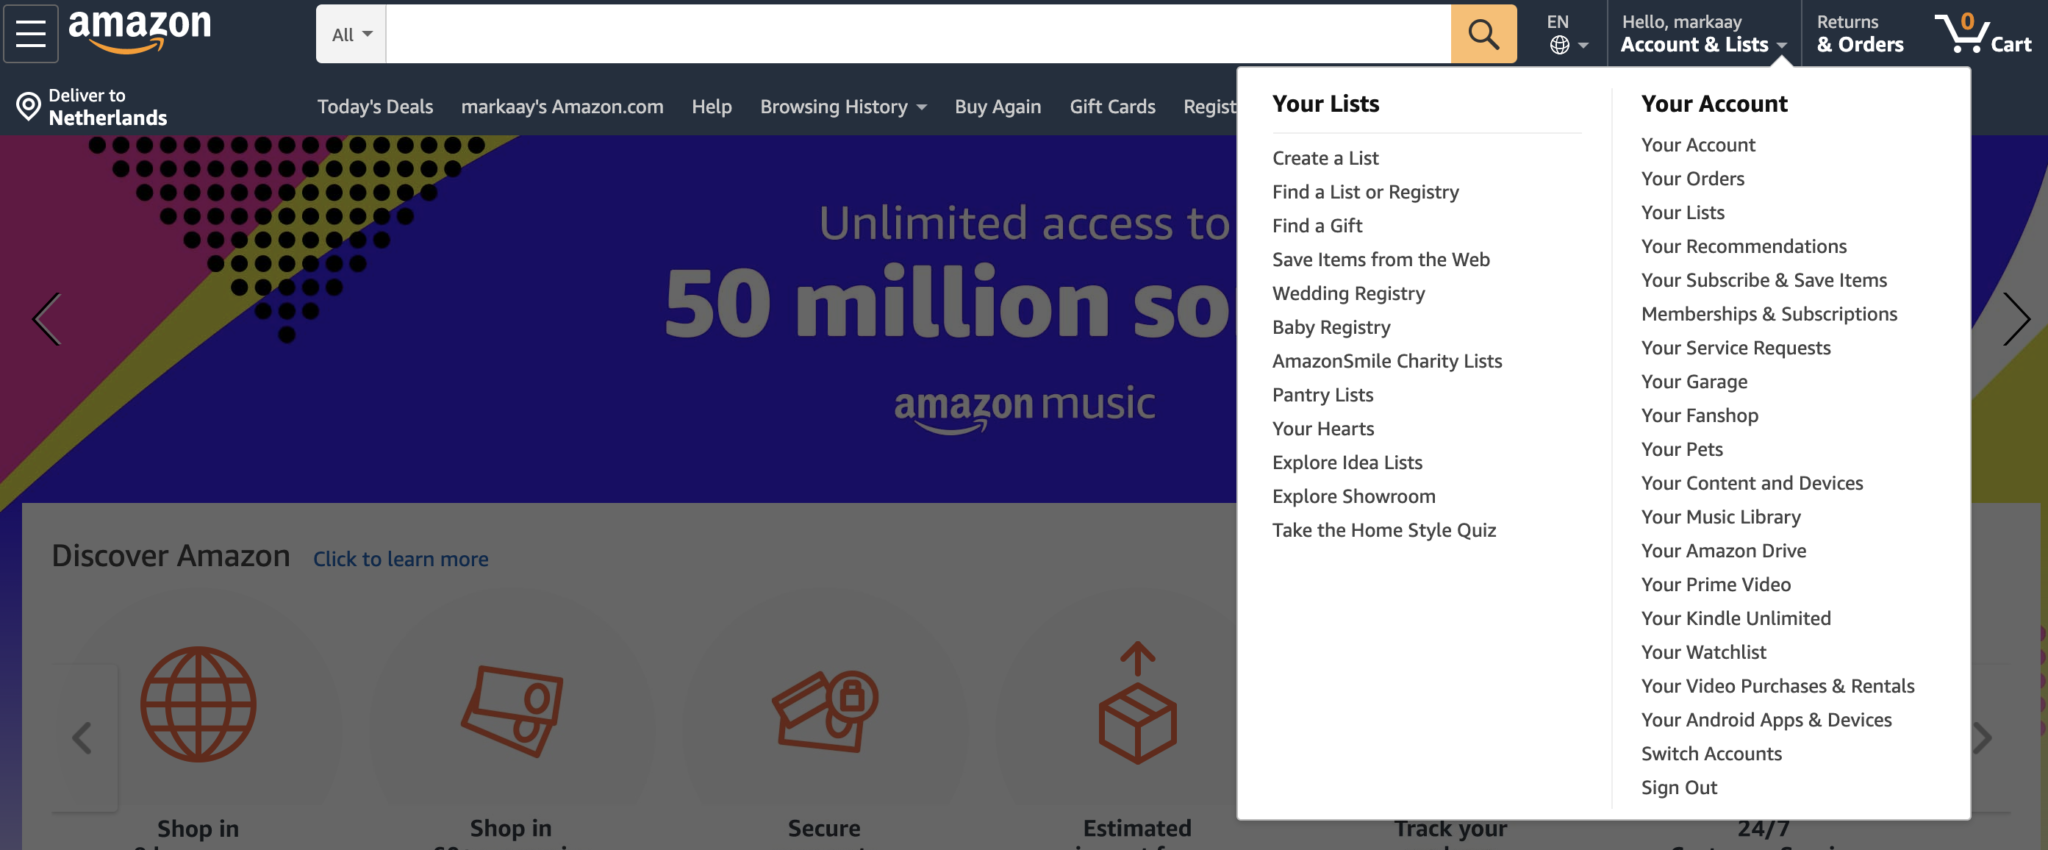Click the orange search magnifier button
Image resolution: width=2048 pixels, height=850 pixels.
tap(1483, 34)
